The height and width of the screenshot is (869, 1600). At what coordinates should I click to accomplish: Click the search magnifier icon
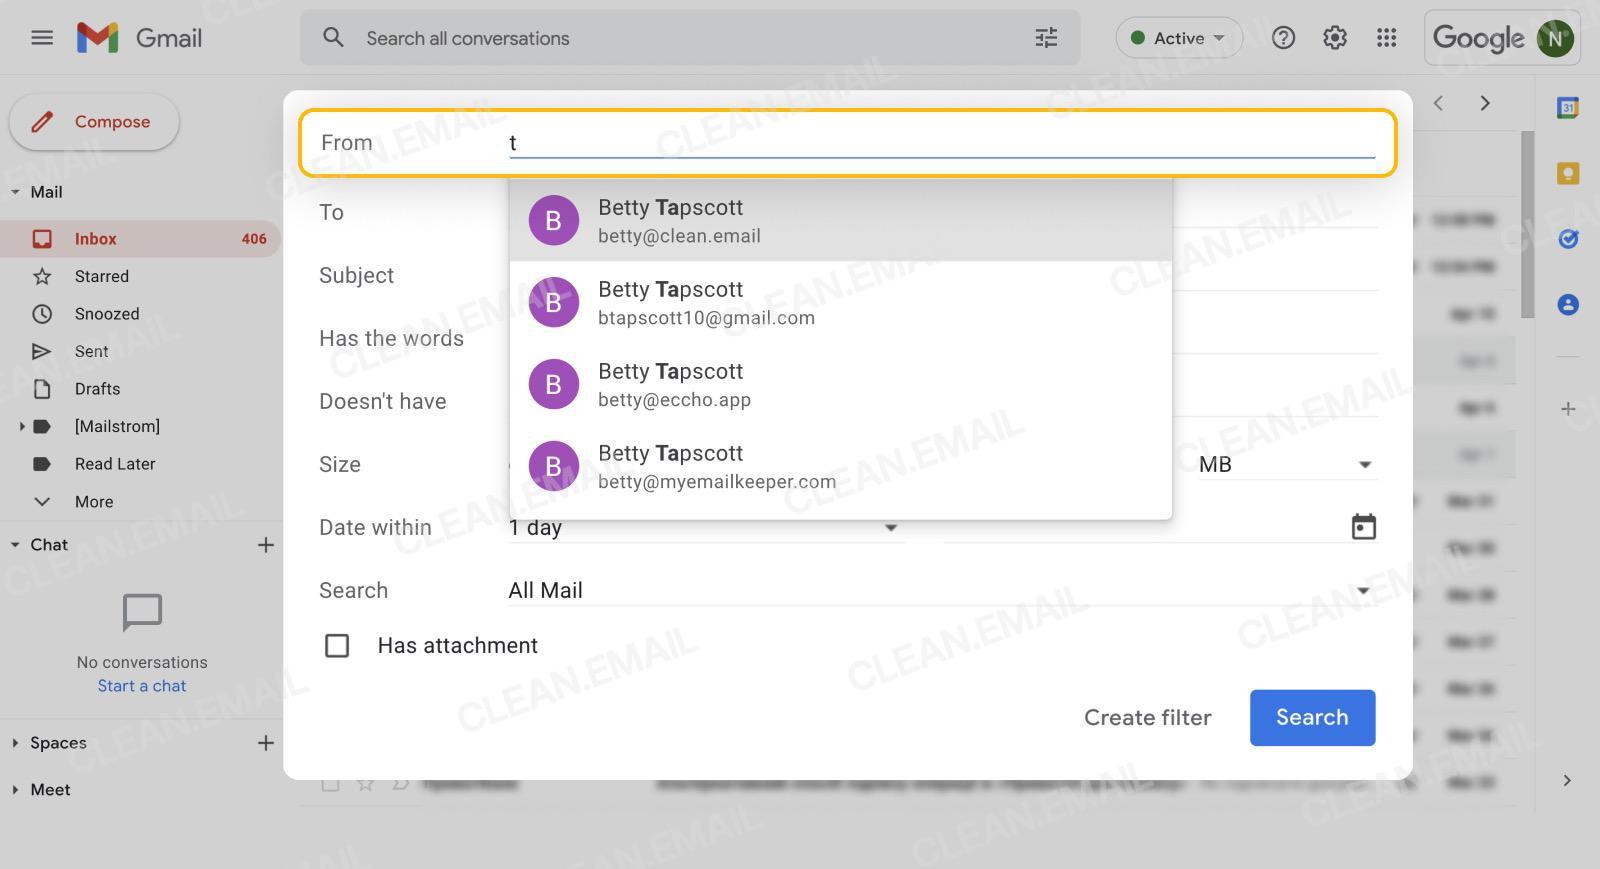(333, 38)
